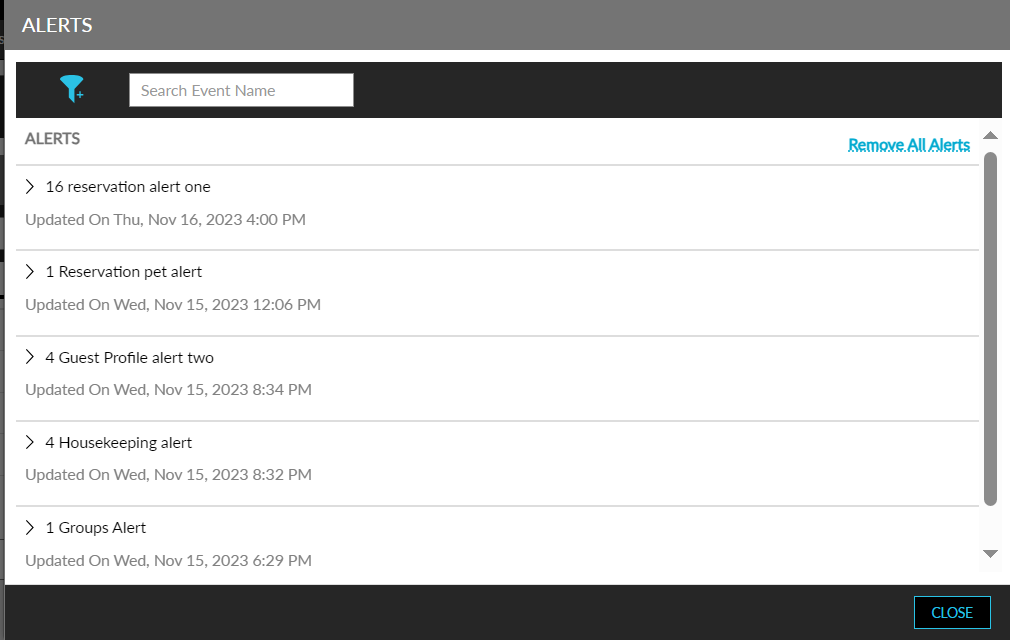Select the 1 Groups Alert title
Image resolution: width=1010 pixels, height=640 pixels.
[96, 528]
